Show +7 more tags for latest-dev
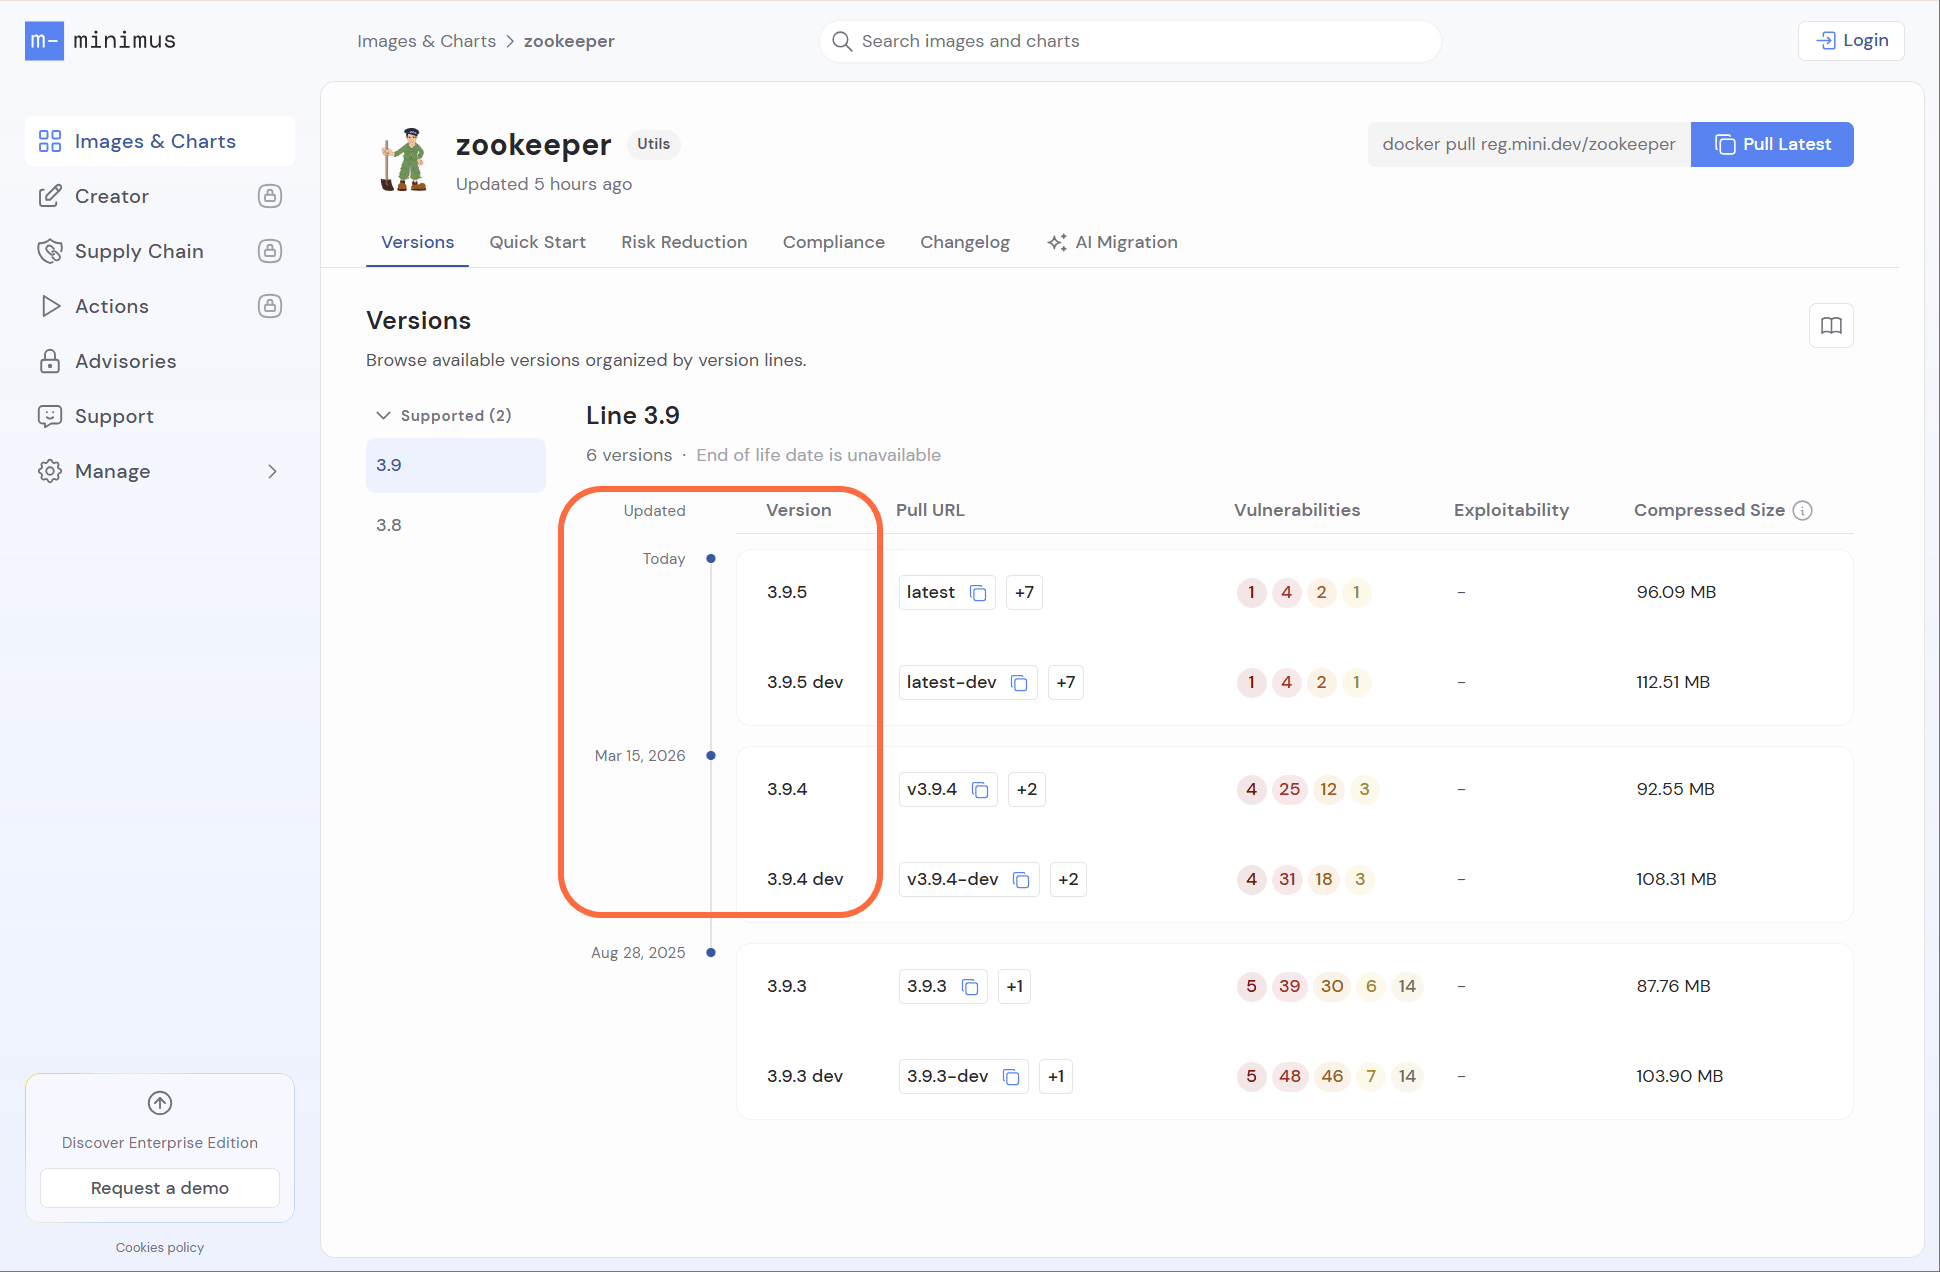1940x1272 pixels. coord(1066,683)
